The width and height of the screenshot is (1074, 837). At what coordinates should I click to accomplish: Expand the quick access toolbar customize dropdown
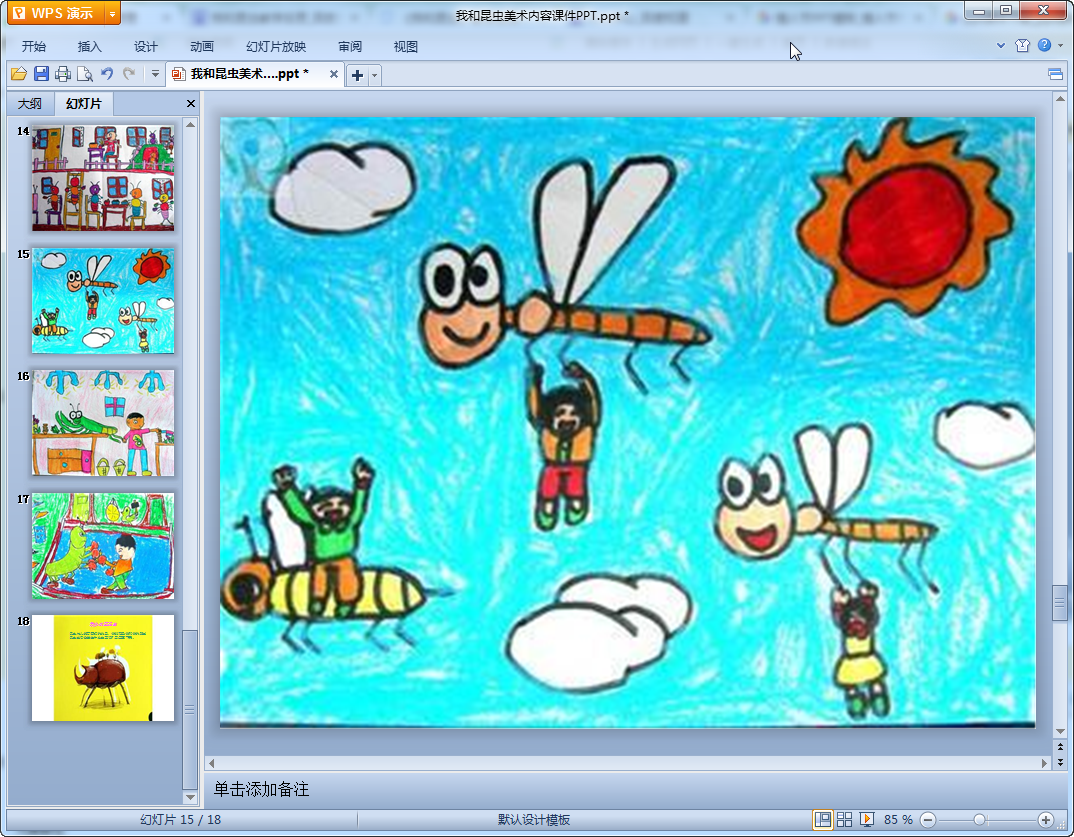[x=155, y=74]
